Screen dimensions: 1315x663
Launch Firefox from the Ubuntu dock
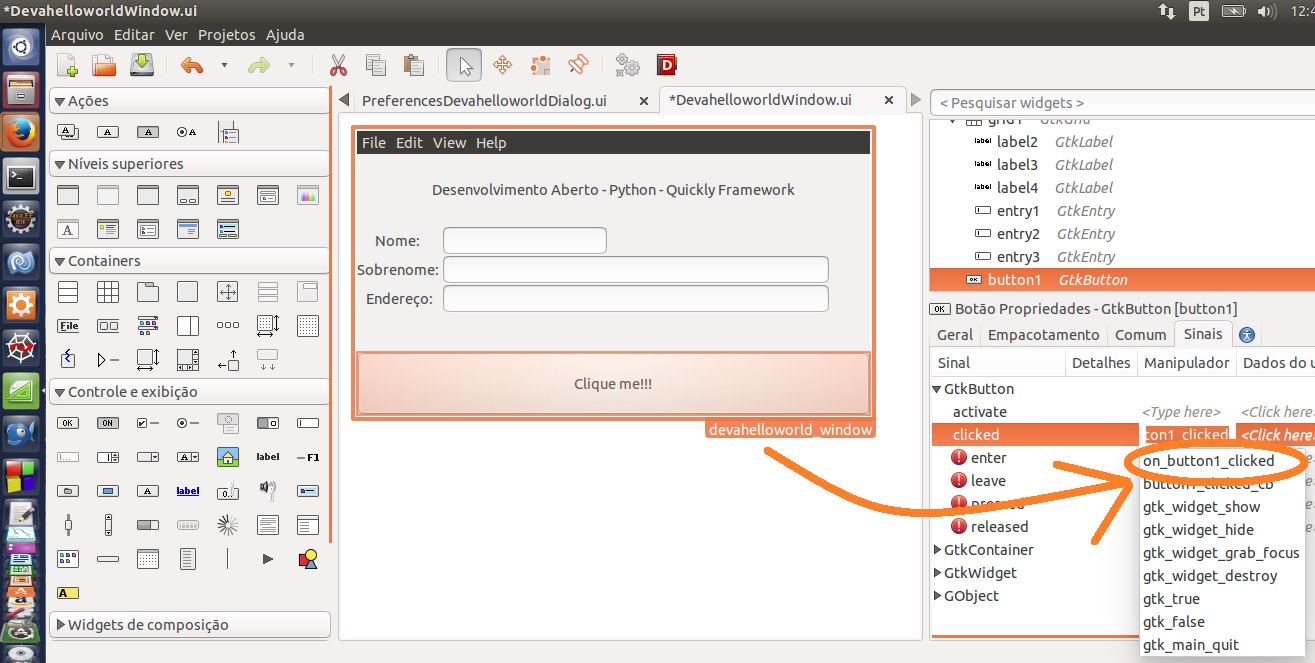click(x=22, y=133)
